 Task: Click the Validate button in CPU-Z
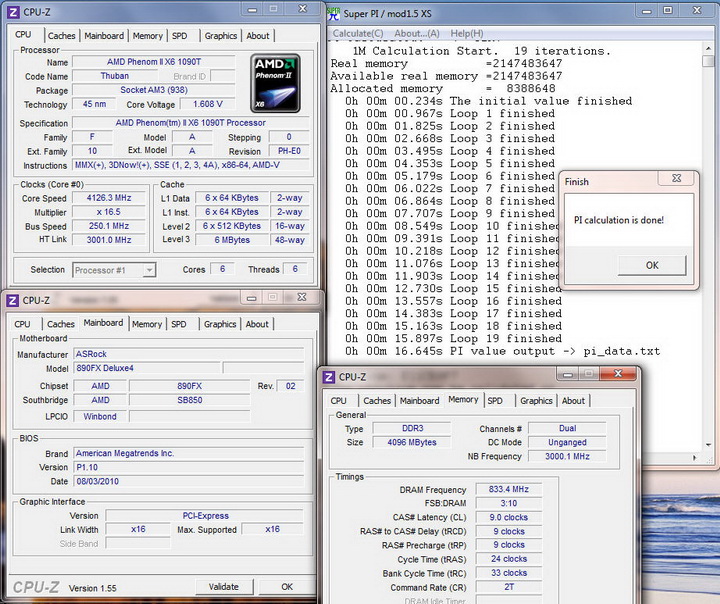(x=224, y=587)
